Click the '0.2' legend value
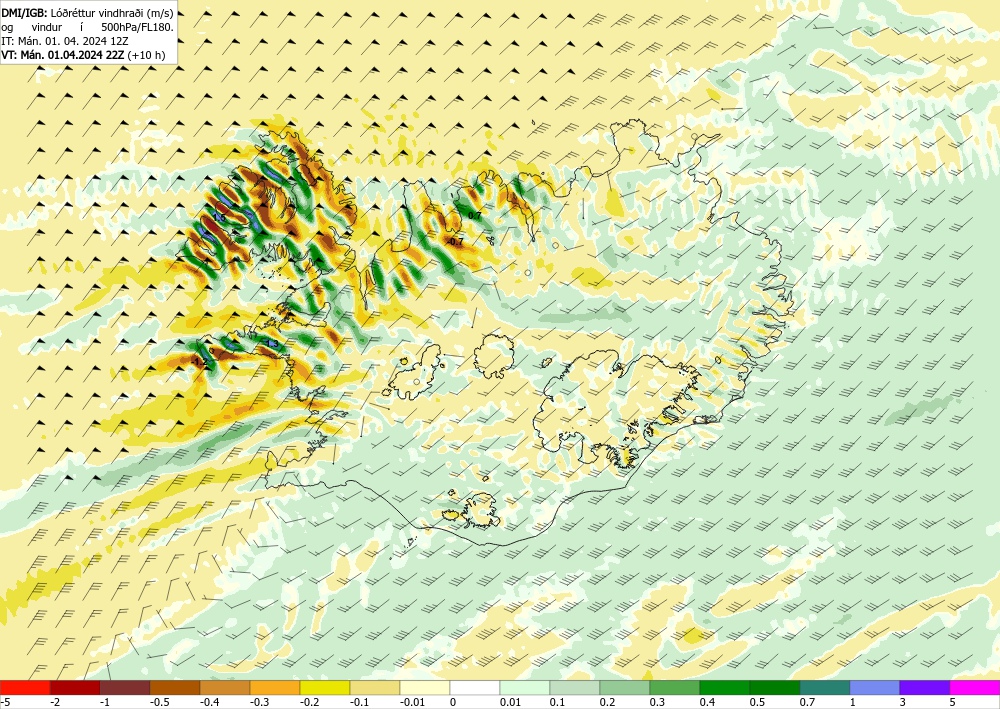Screen dimensions: 1000x709 click(x=608, y=703)
